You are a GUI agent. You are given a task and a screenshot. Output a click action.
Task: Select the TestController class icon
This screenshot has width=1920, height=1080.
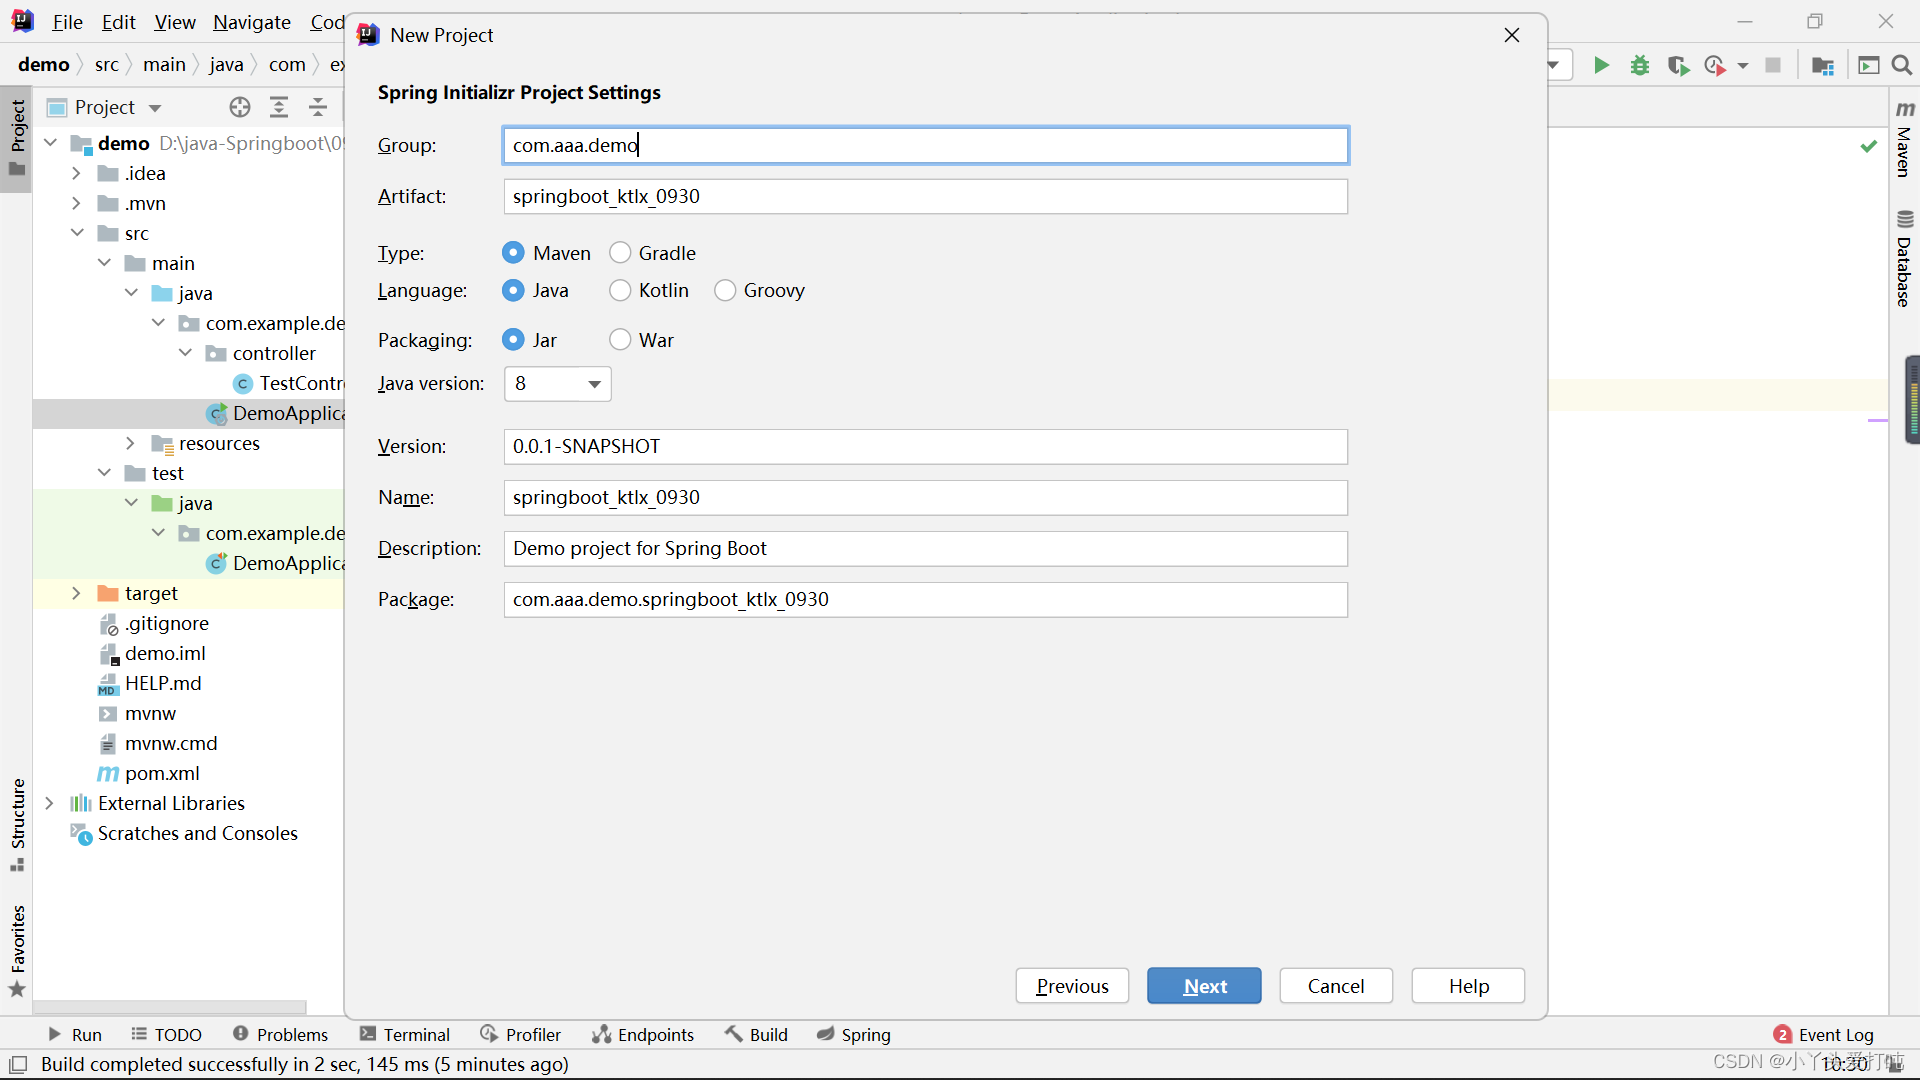click(242, 383)
